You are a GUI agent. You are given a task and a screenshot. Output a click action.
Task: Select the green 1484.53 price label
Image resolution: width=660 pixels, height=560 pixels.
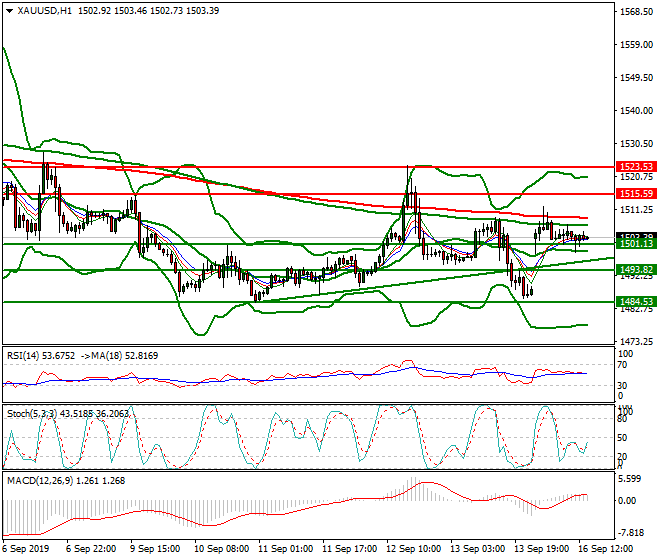(636, 301)
